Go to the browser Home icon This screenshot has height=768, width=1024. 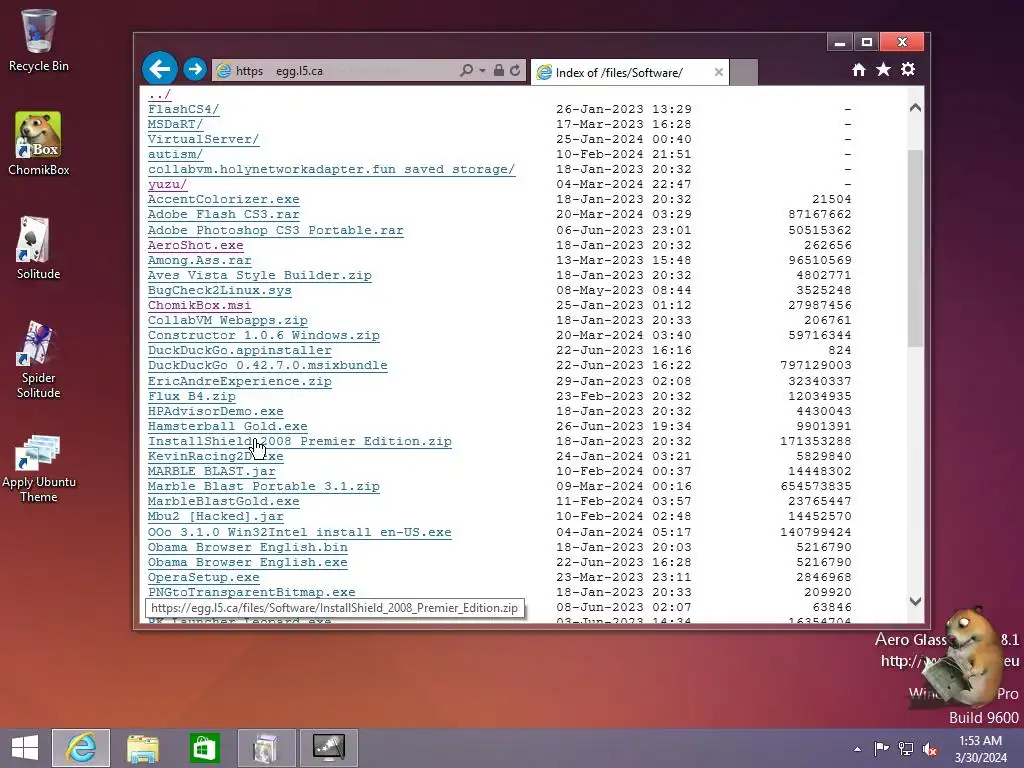point(859,70)
